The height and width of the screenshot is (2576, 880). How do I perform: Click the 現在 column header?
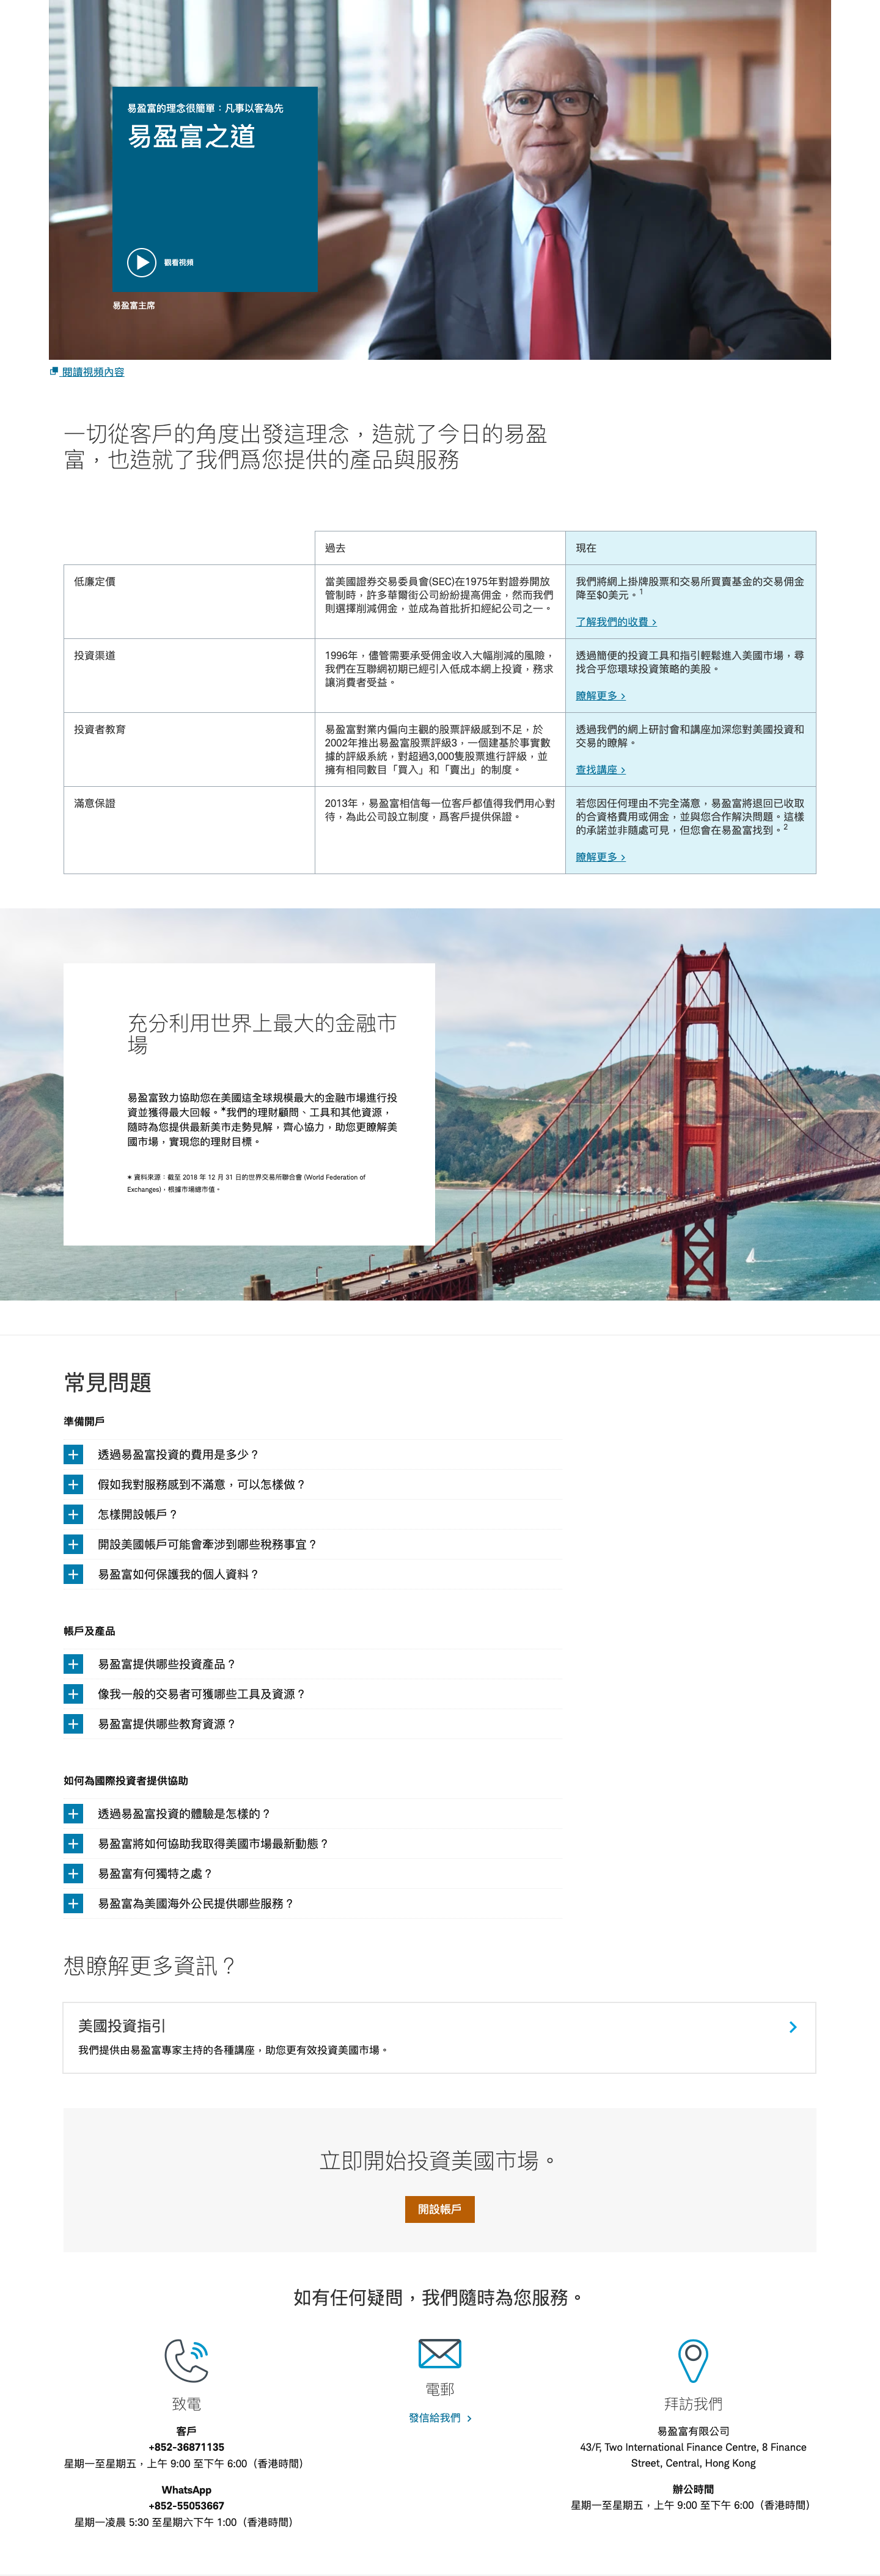(x=586, y=548)
